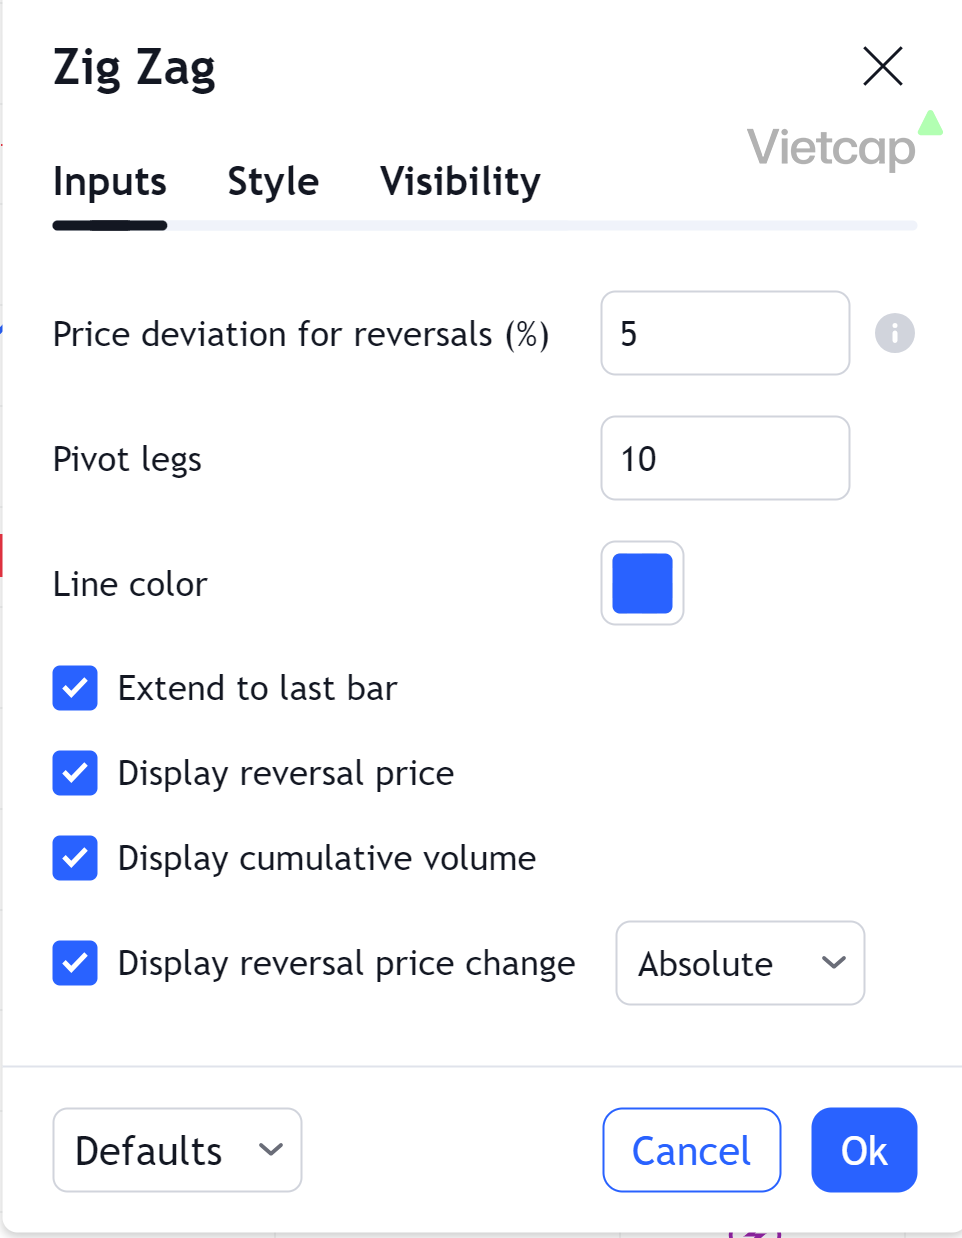
Task: Click the Vietcap logo watermark
Action: [844, 141]
